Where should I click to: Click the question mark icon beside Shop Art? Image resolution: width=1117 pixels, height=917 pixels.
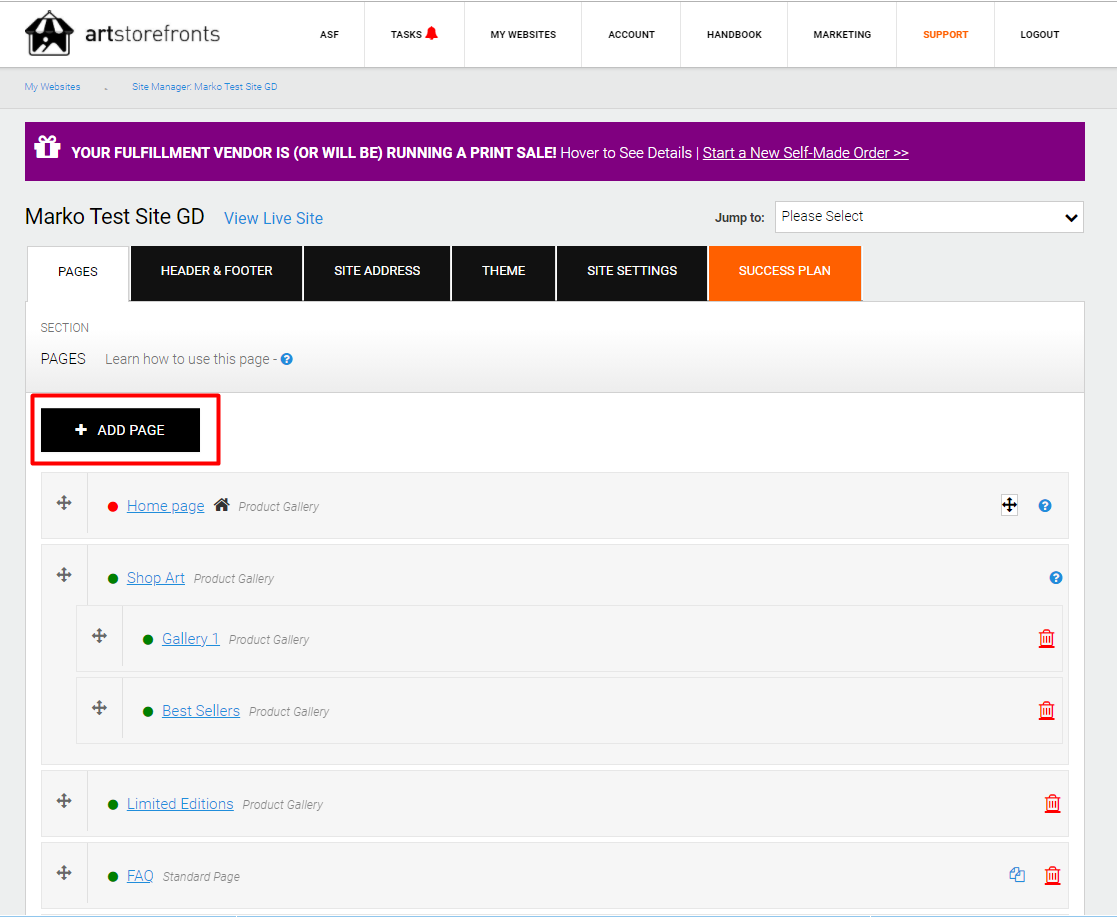(1056, 578)
